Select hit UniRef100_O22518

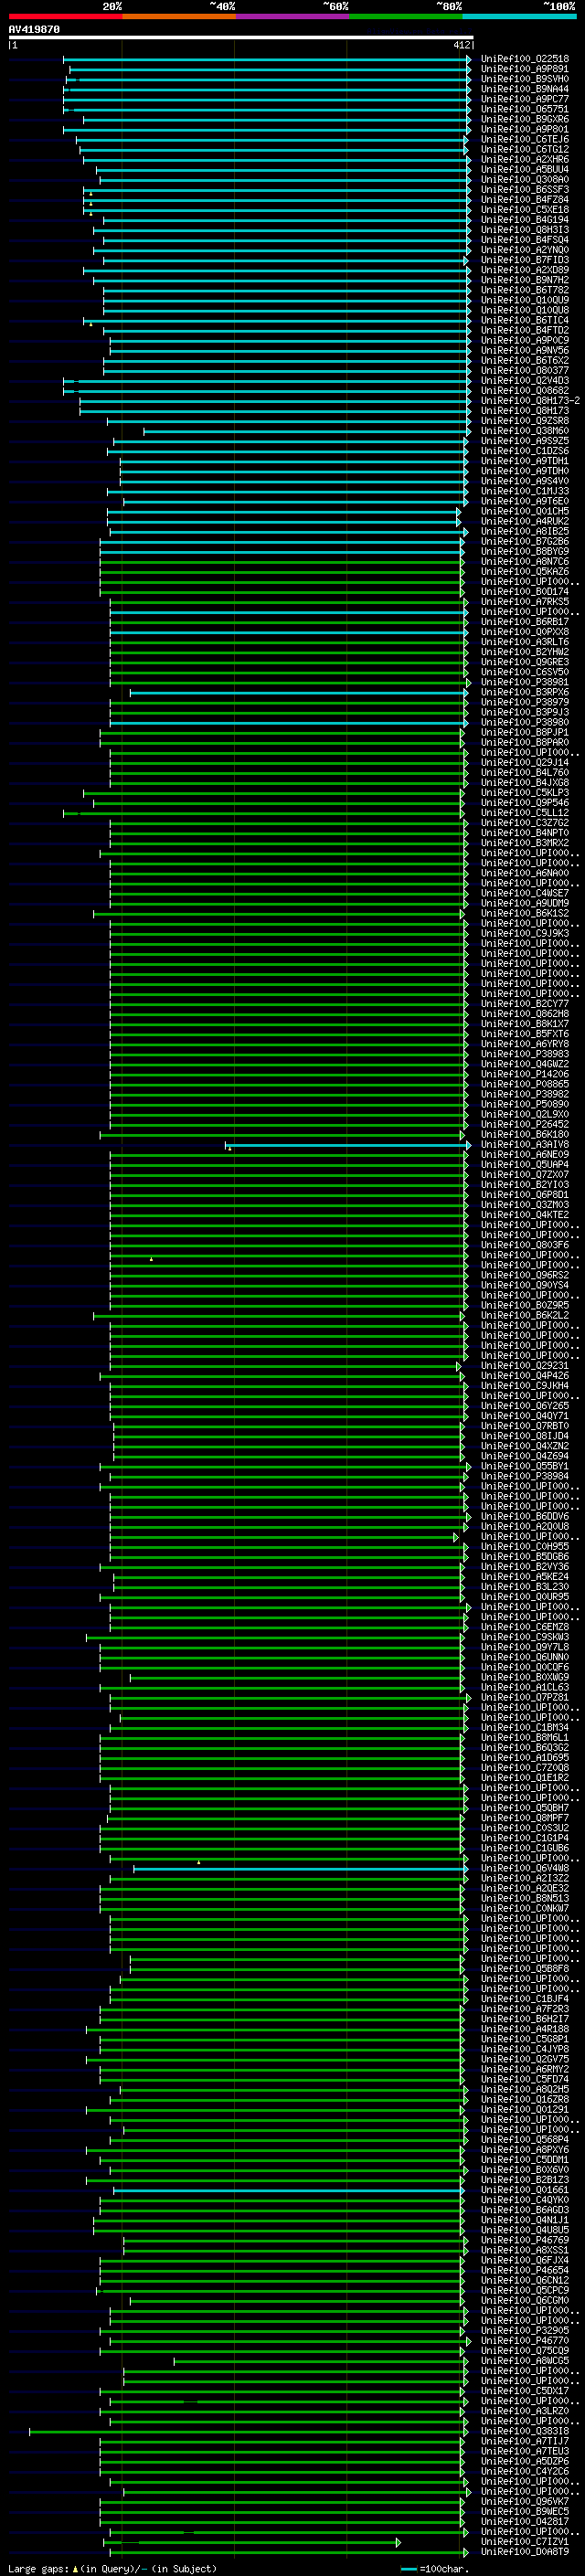(x=525, y=59)
